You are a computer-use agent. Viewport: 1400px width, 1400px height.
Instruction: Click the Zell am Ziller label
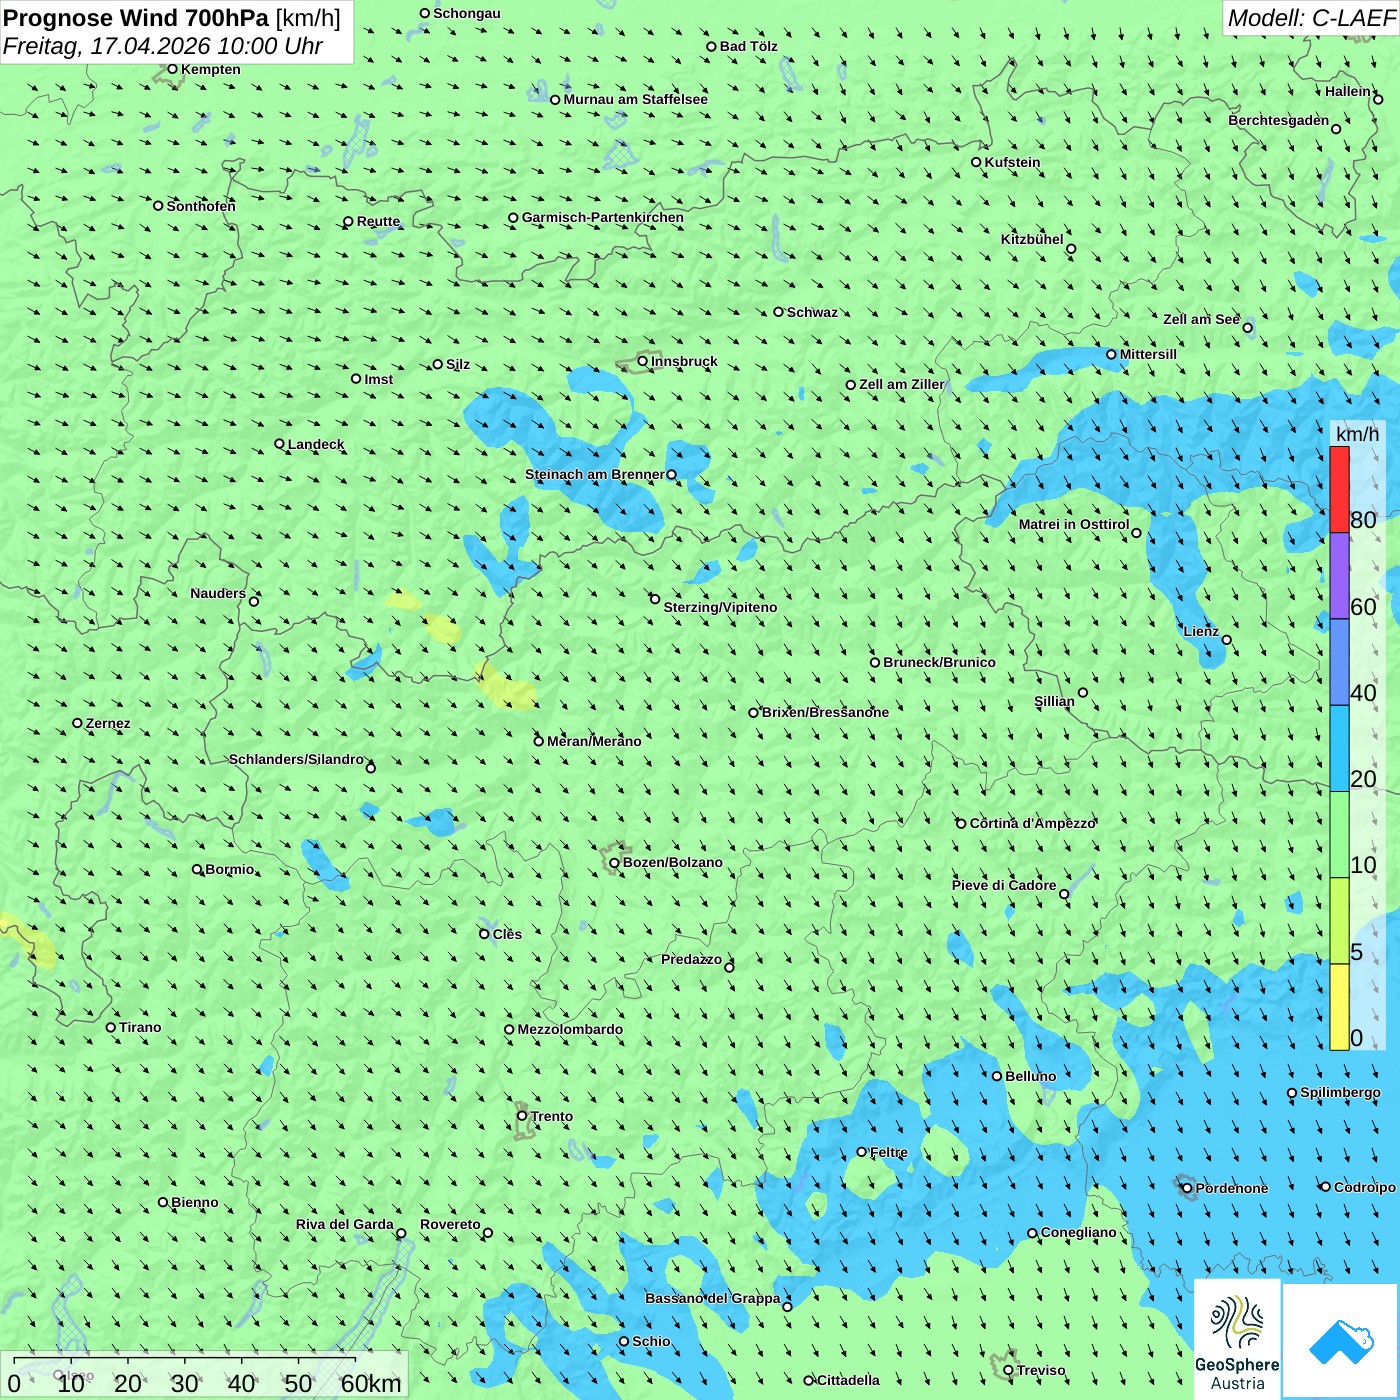901,384
